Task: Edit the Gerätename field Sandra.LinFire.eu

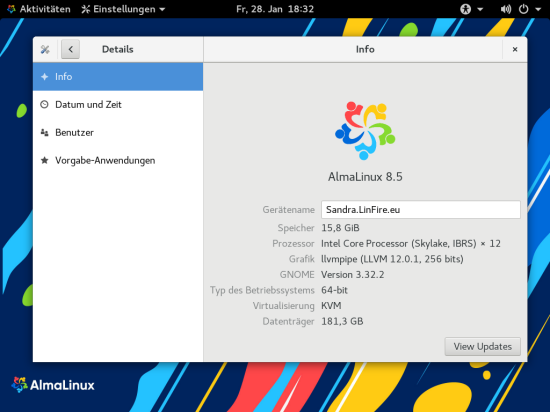Action: [421, 210]
